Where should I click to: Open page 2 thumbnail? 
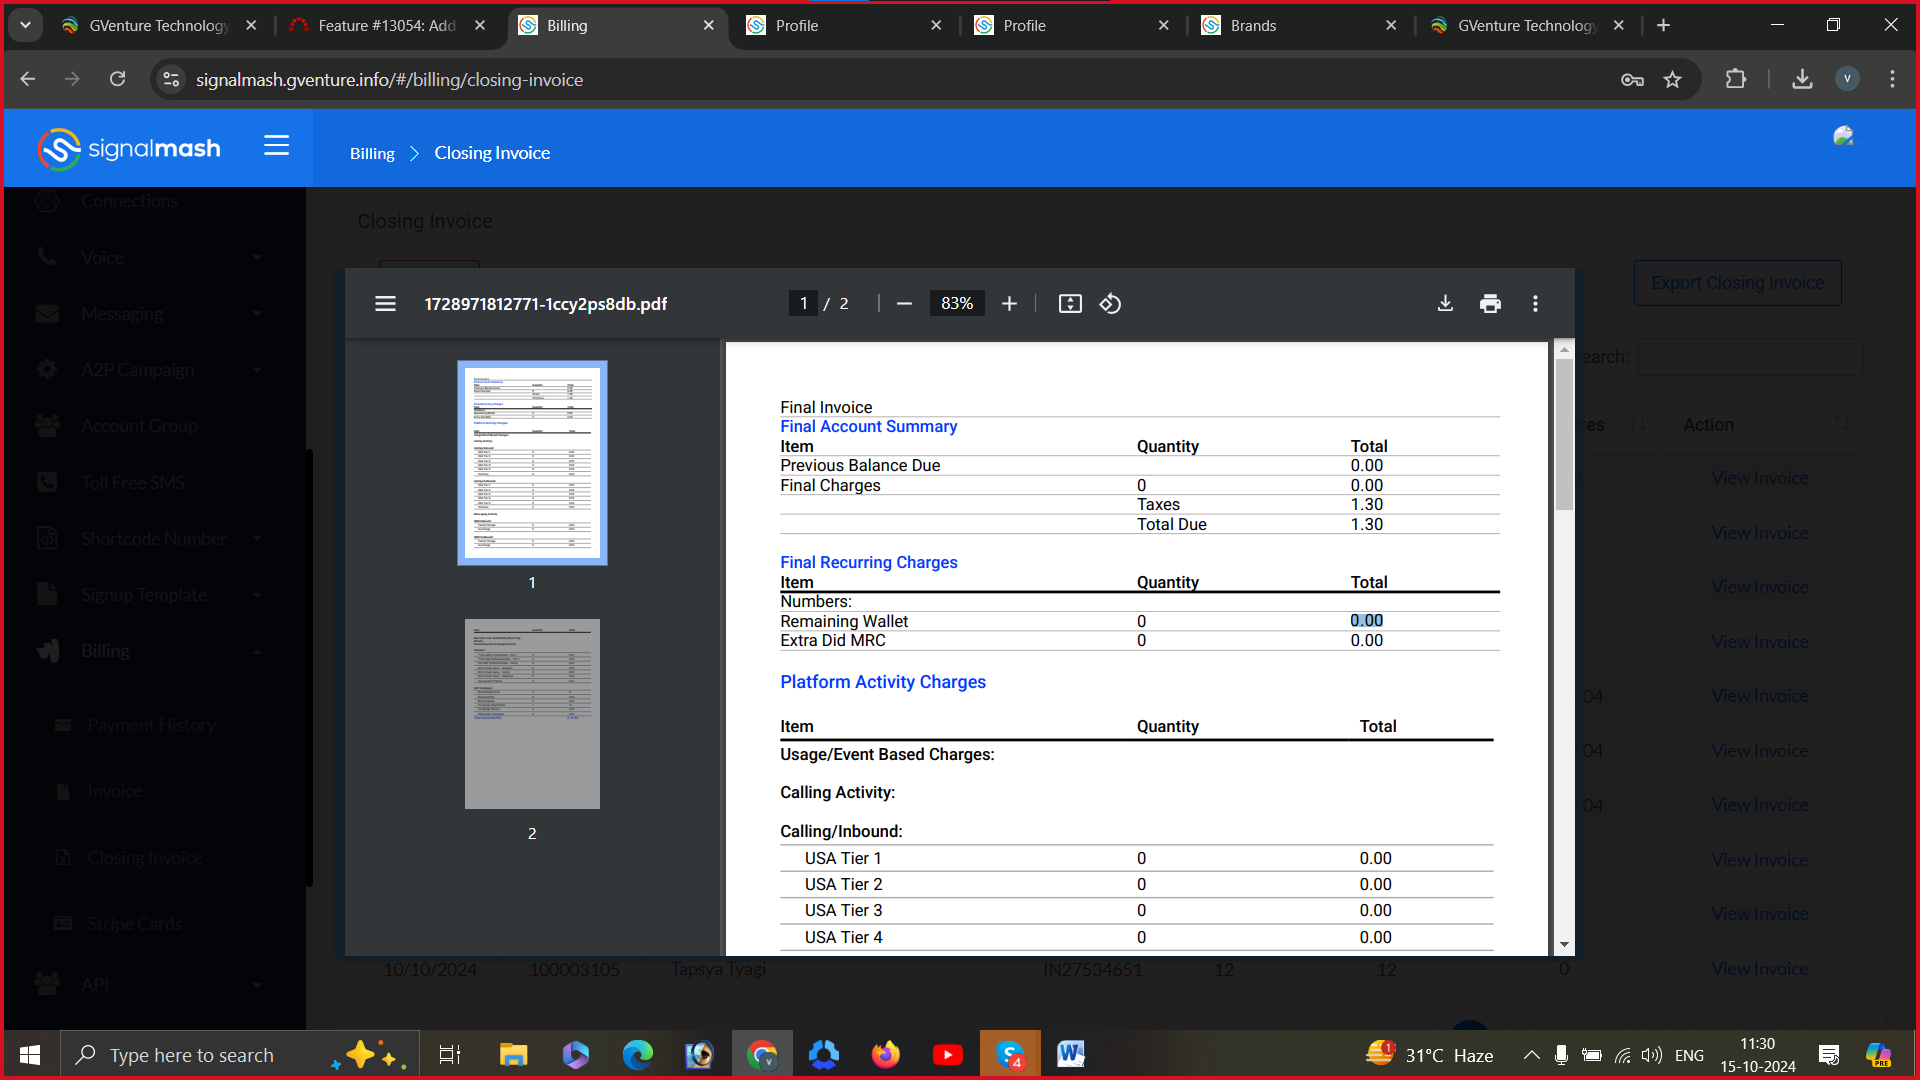pos(532,713)
